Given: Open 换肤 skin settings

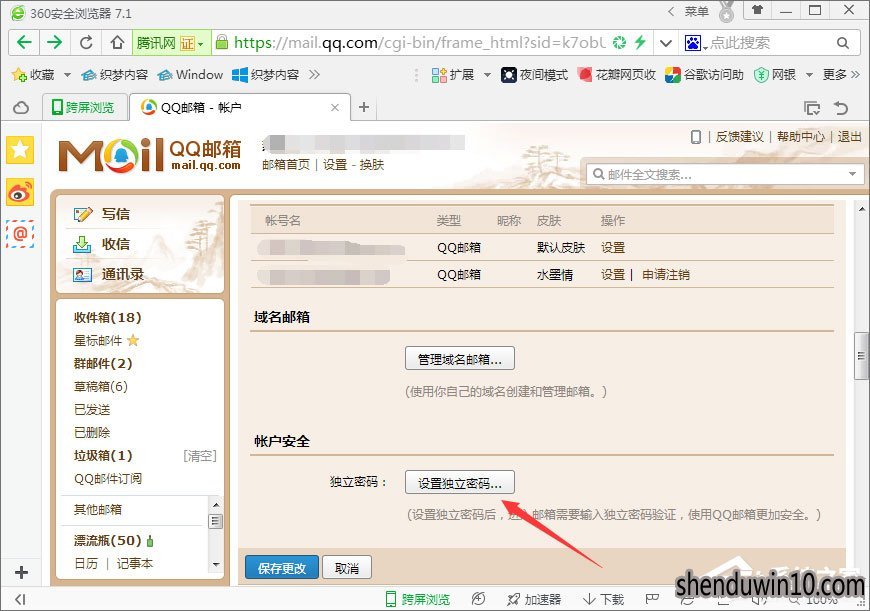Looking at the screenshot, I should point(372,165).
